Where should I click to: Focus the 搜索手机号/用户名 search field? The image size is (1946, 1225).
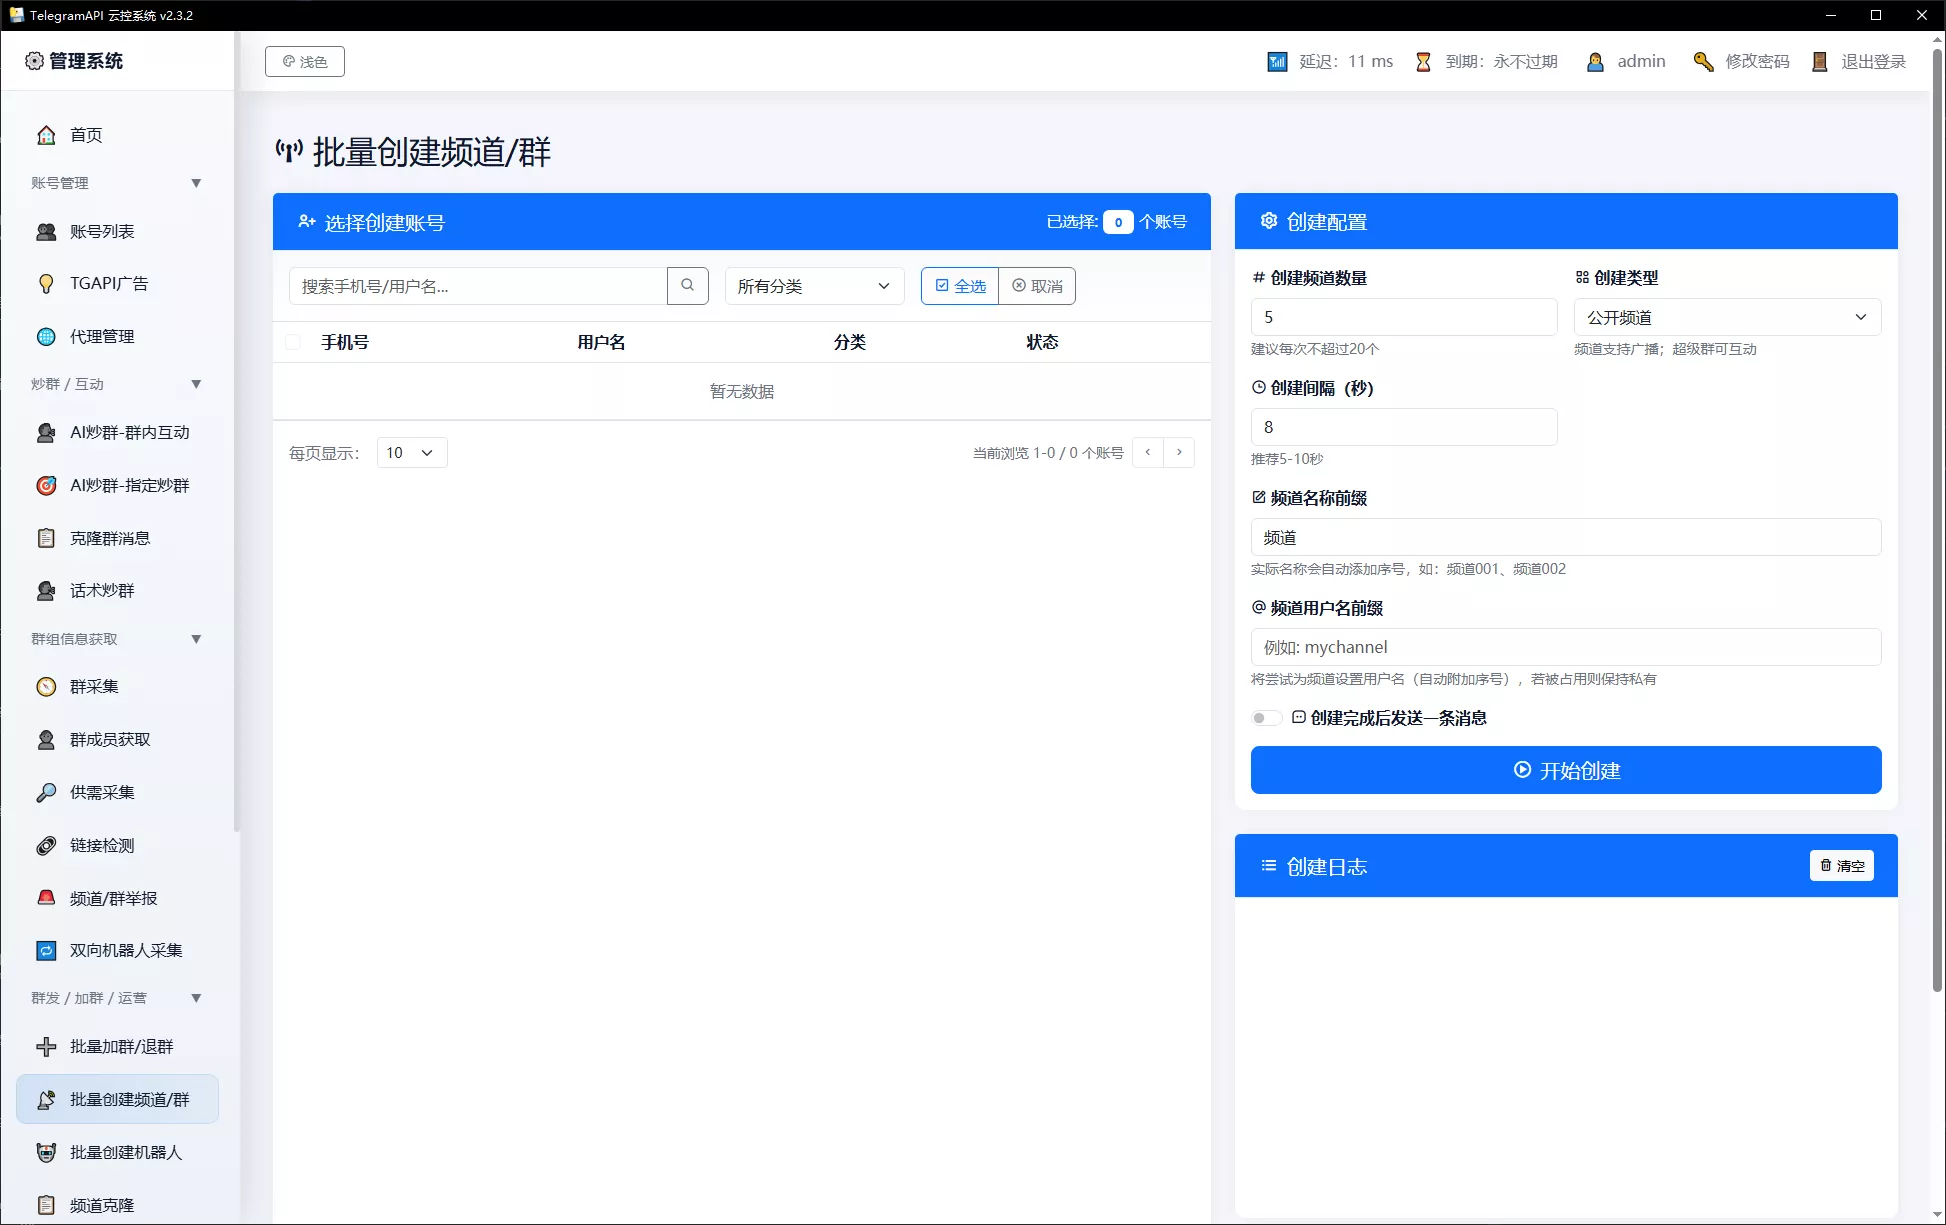pyautogui.click(x=478, y=286)
